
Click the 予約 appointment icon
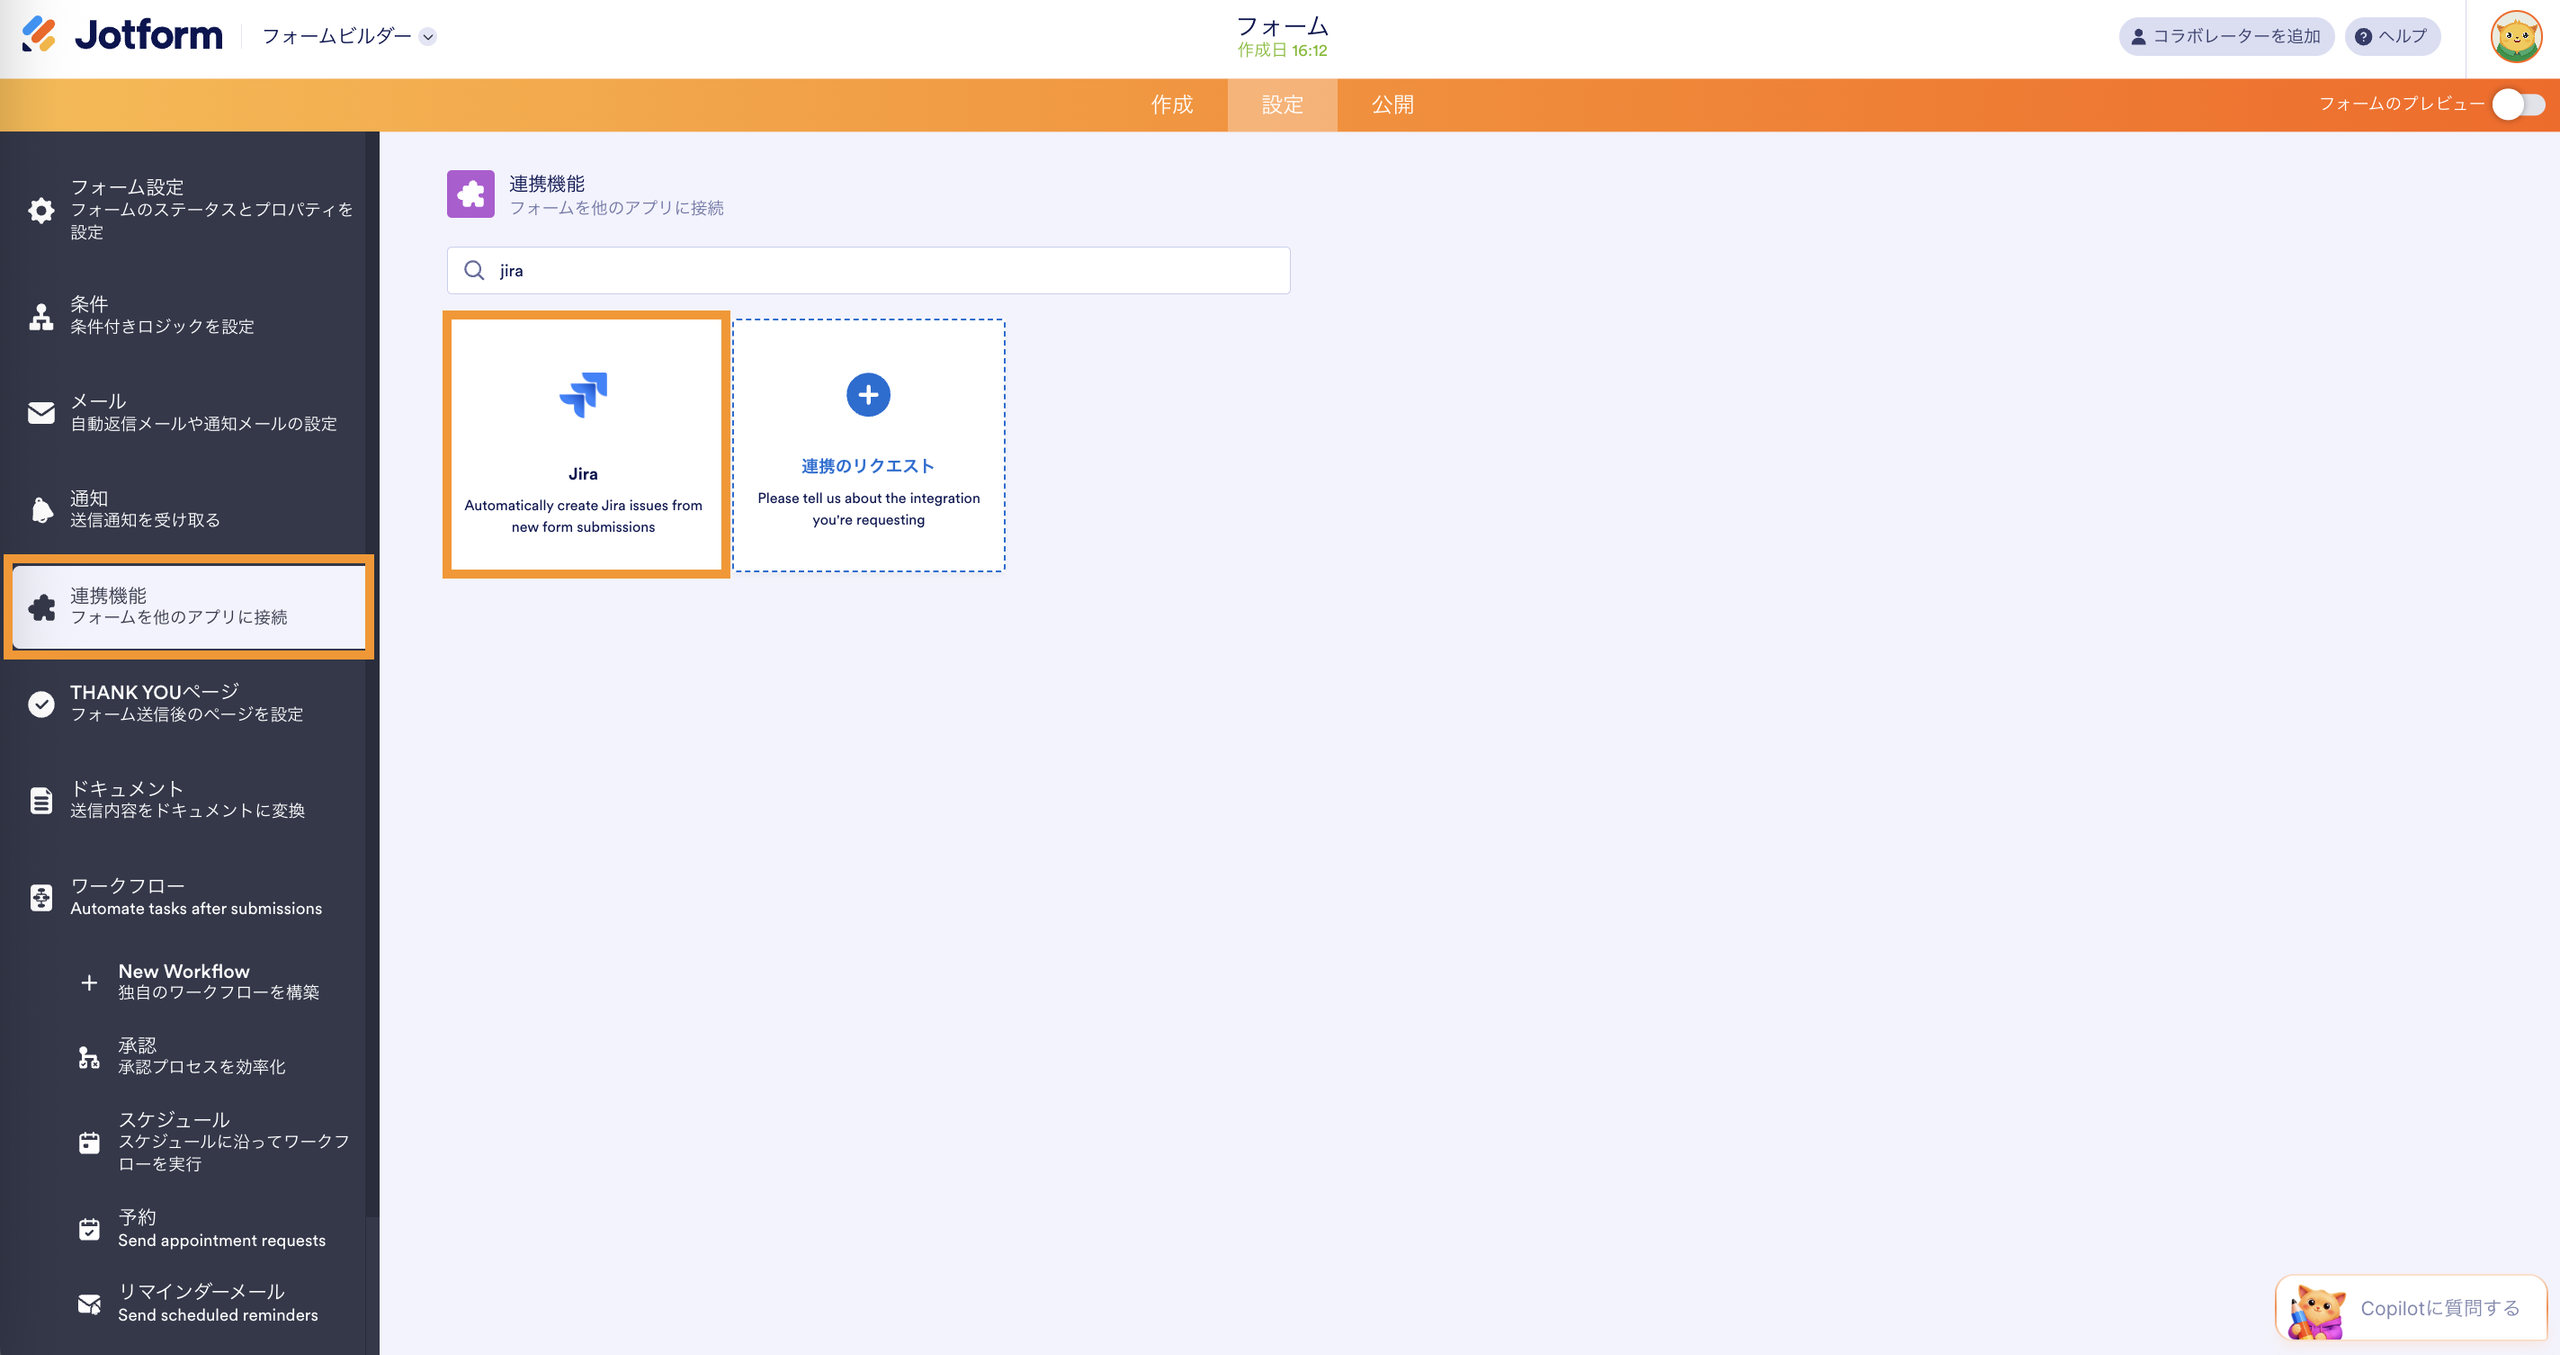(x=89, y=1228)
